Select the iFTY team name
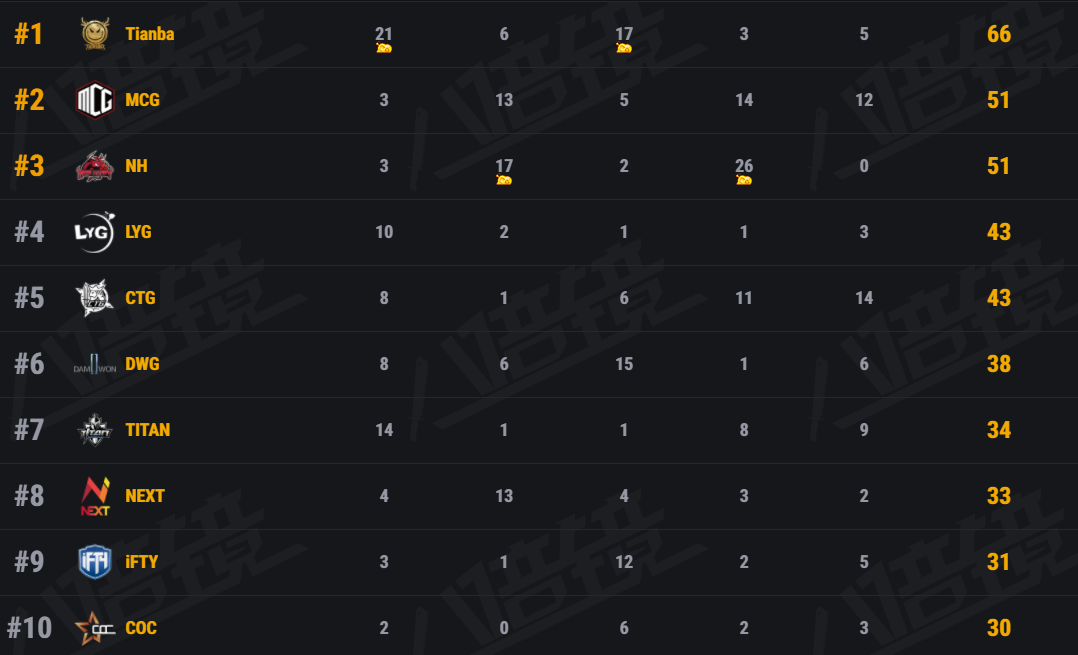Image resolution: width=1078 pixels, height=655 pixels. tap(142, 562)
